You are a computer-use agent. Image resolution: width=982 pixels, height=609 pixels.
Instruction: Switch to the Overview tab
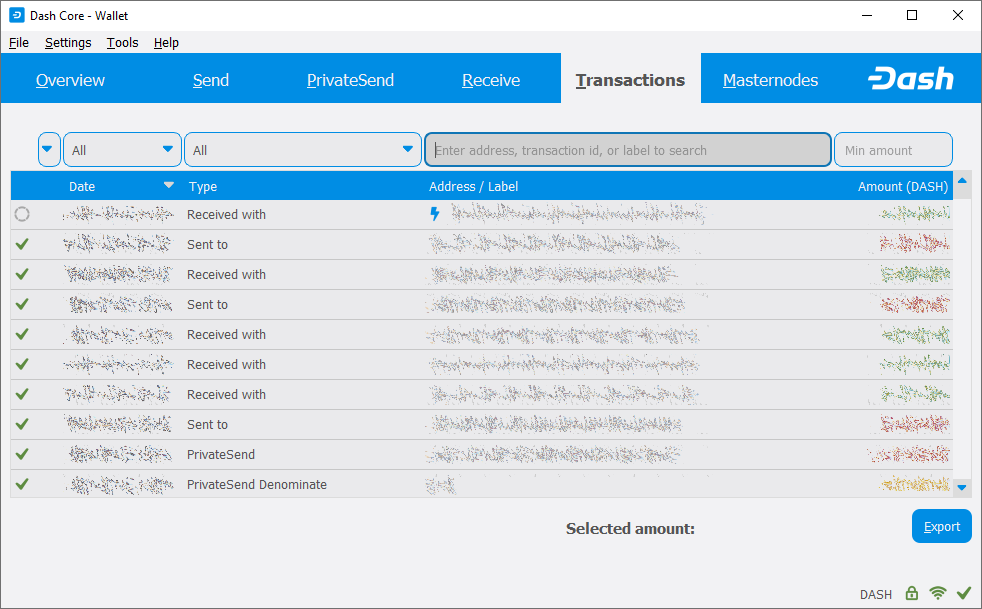(x=70, y=80)
